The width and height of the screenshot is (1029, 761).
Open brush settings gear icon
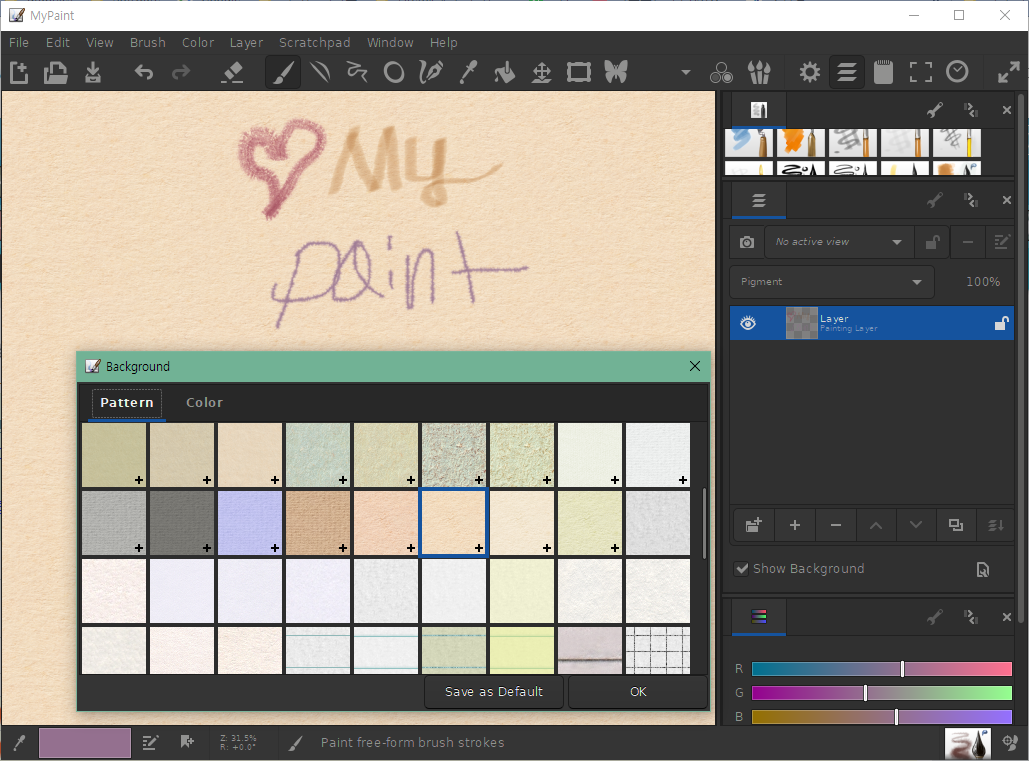810,72
